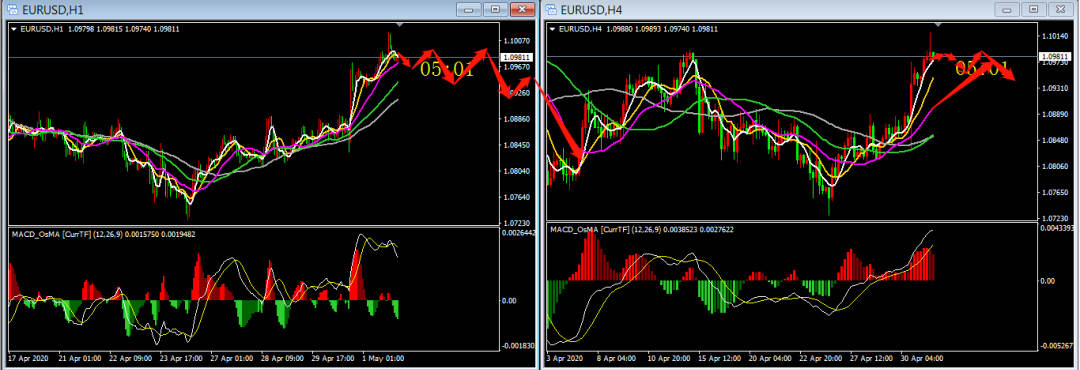
Task: Click MACD value -0.005267 on H4 scale
Action: (1057, 345)
